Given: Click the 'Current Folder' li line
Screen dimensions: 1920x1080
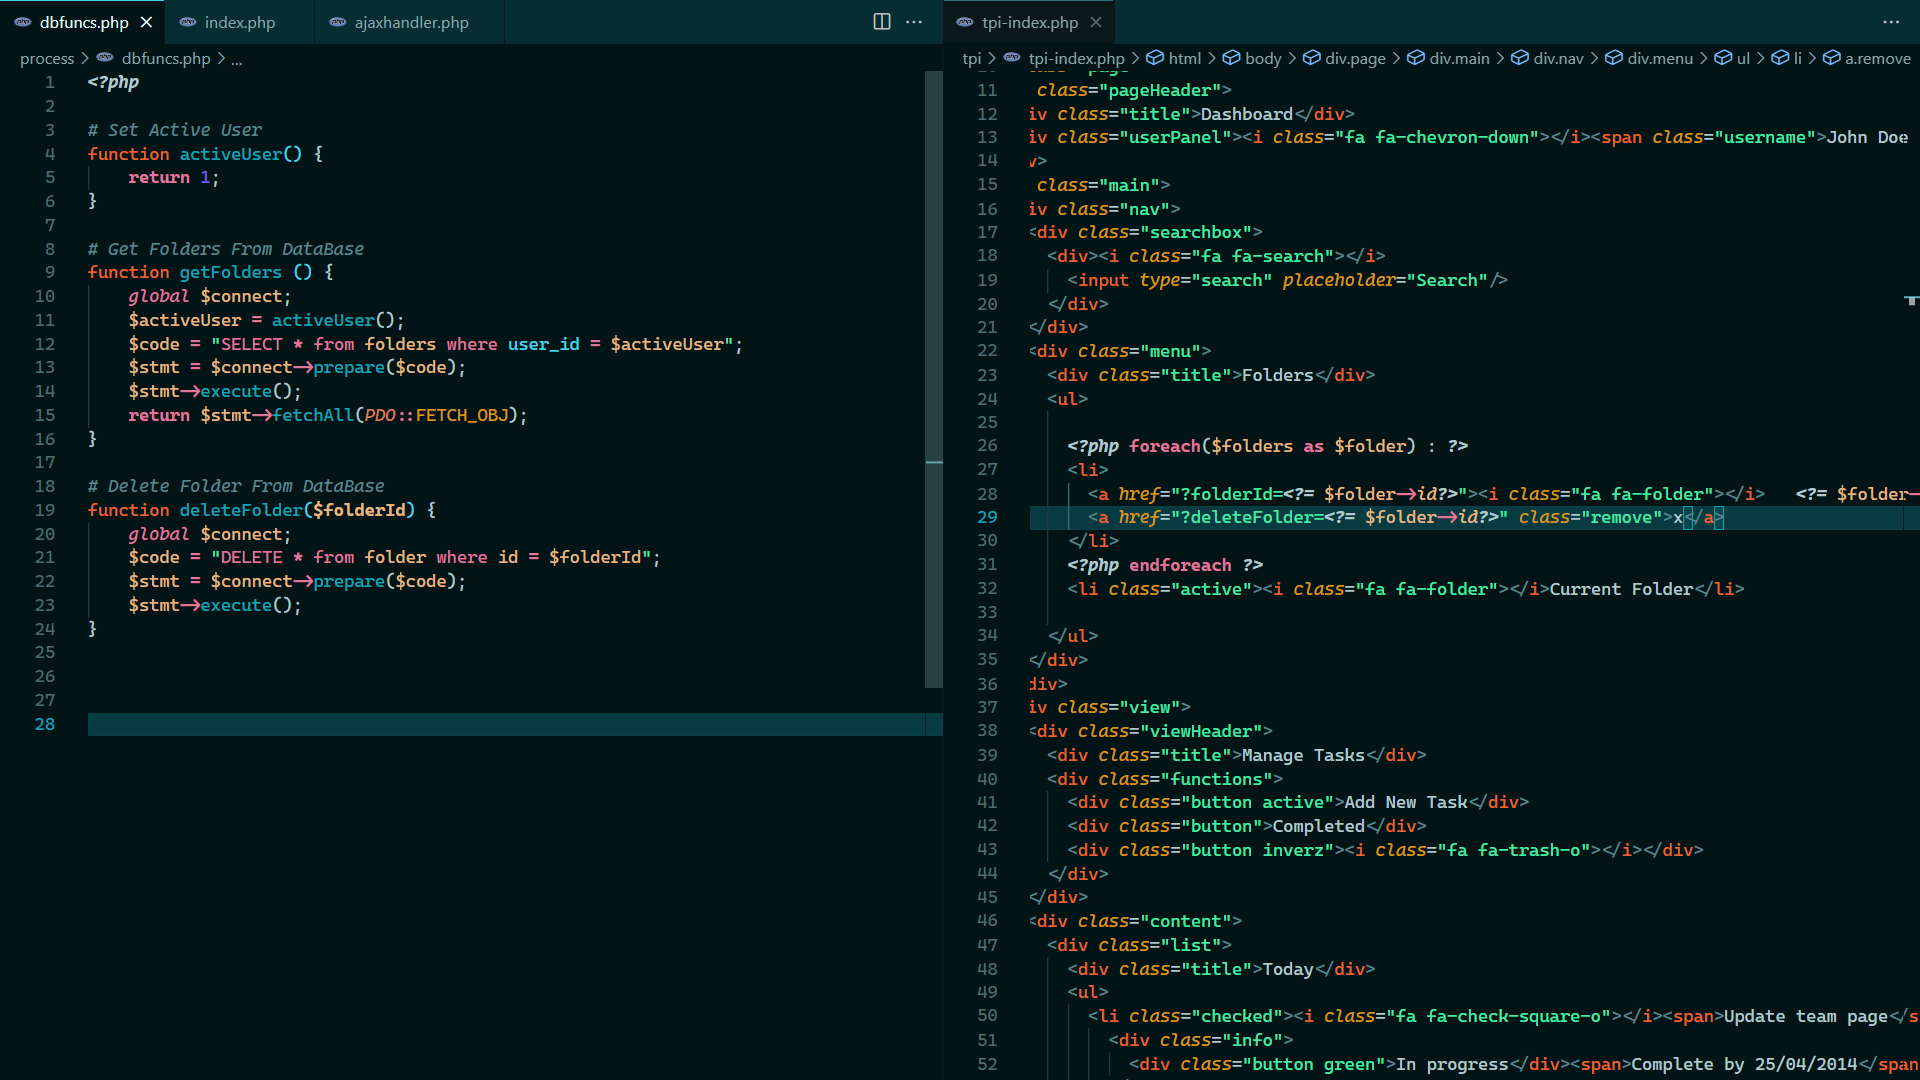Looking at the screenshot, I should [x=1405, y=589].
